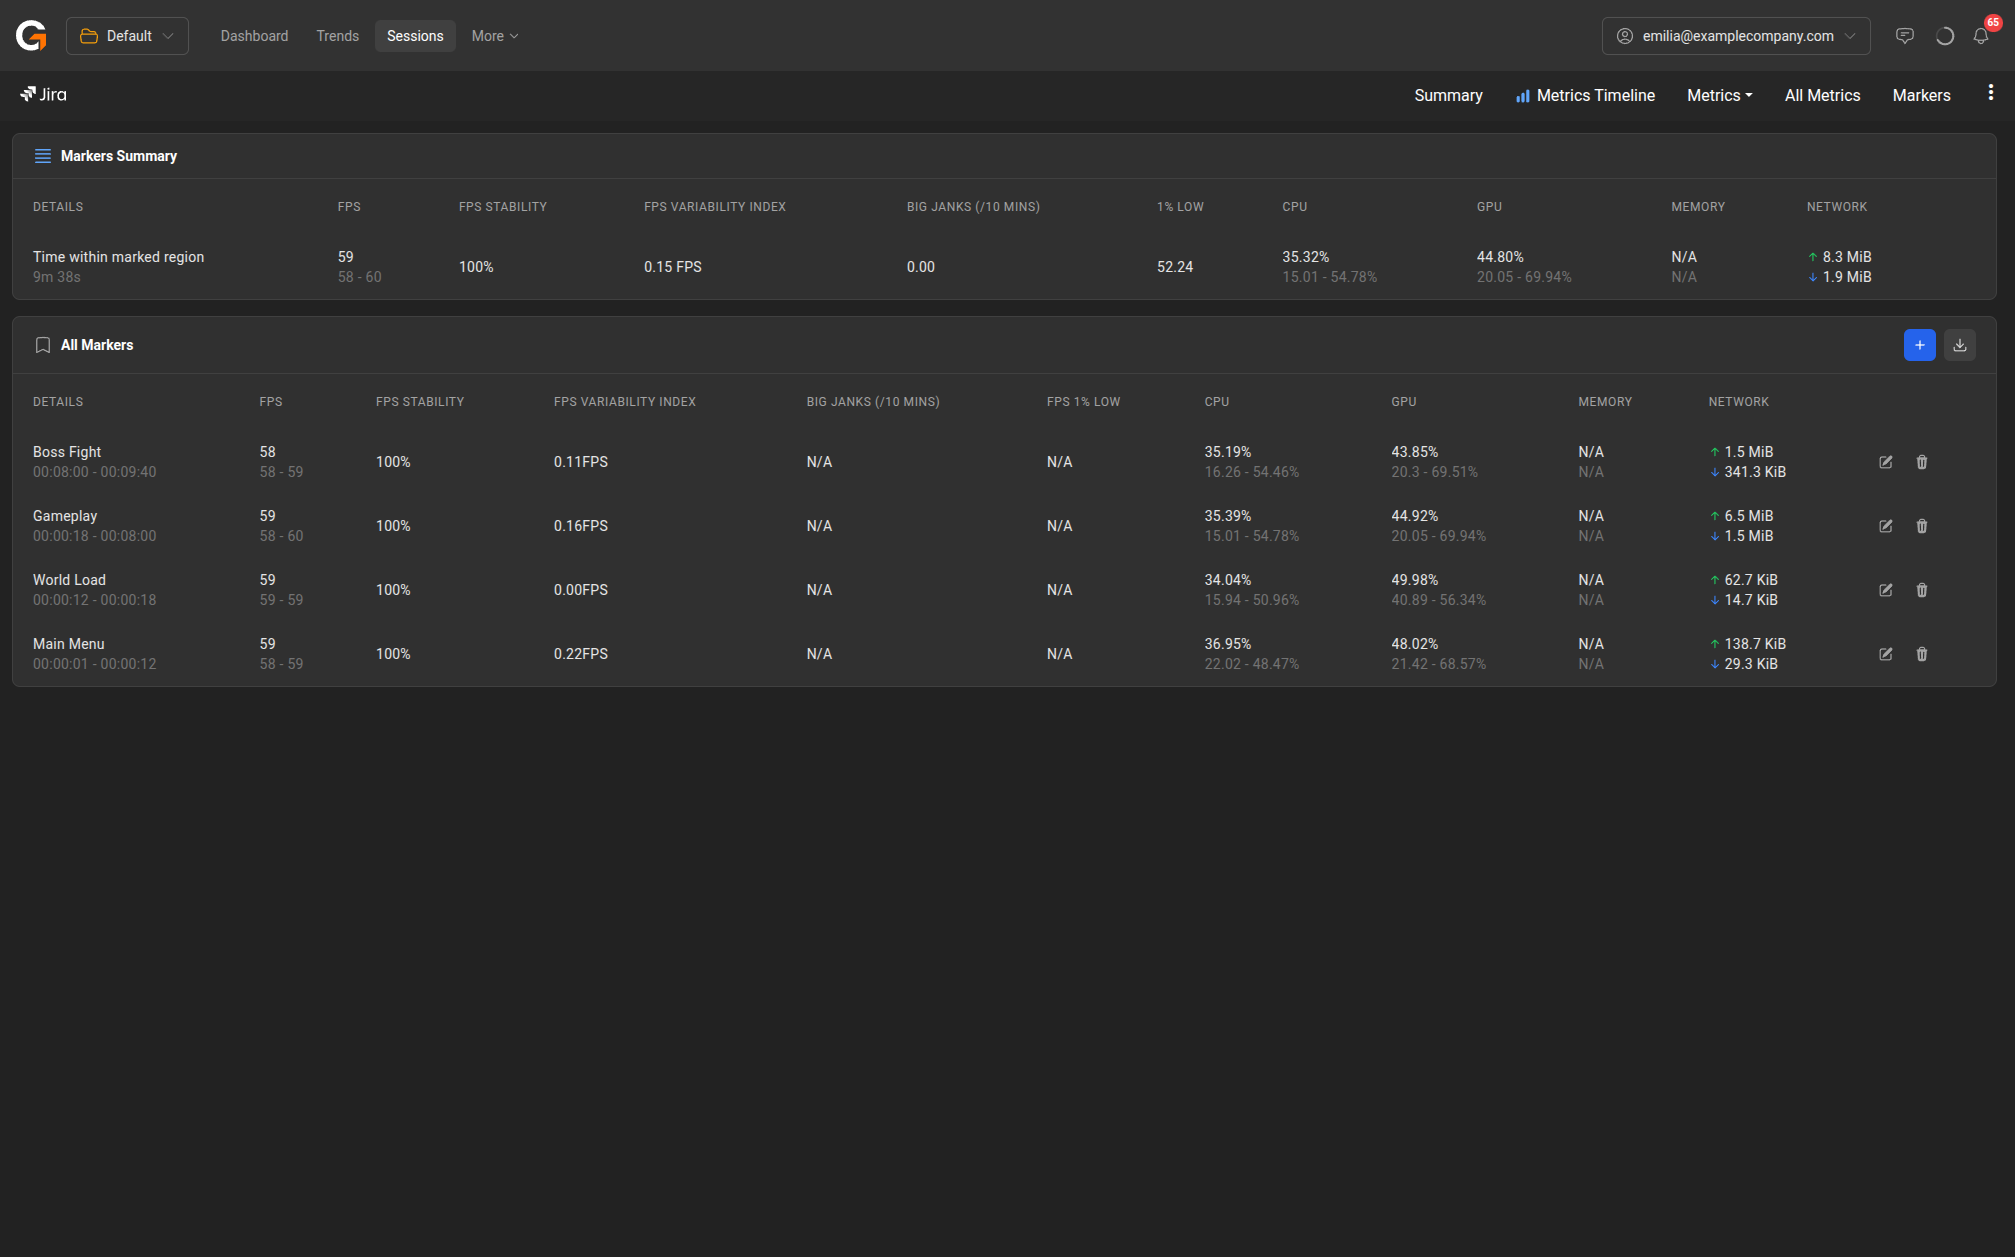Click the loading spinner icon in header

1944,36
